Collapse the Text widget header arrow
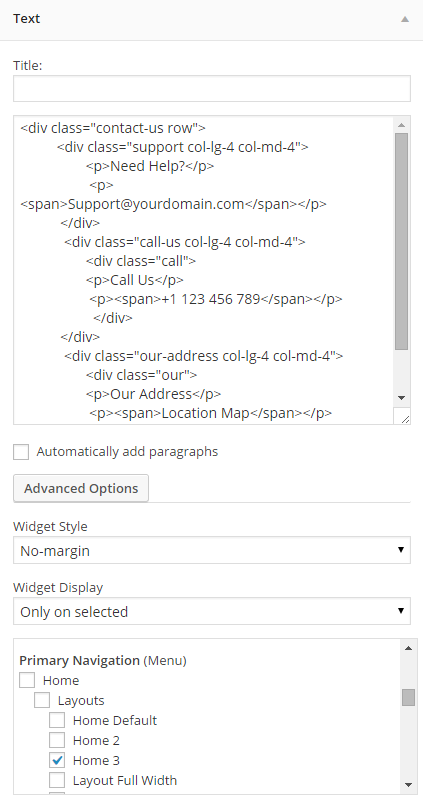The height and width of the screenshot is (798, 423). coord(405,19)
